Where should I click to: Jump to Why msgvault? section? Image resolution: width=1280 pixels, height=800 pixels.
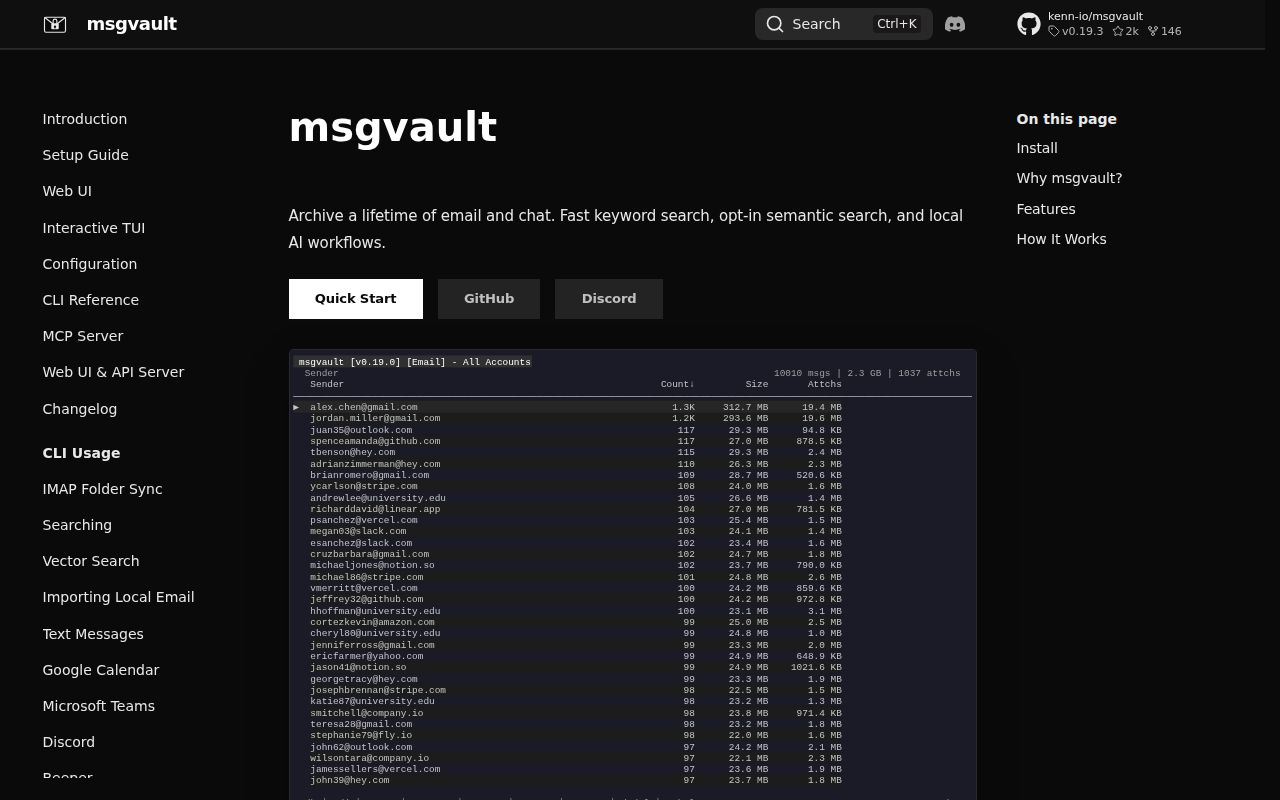tap(1069, 178)
